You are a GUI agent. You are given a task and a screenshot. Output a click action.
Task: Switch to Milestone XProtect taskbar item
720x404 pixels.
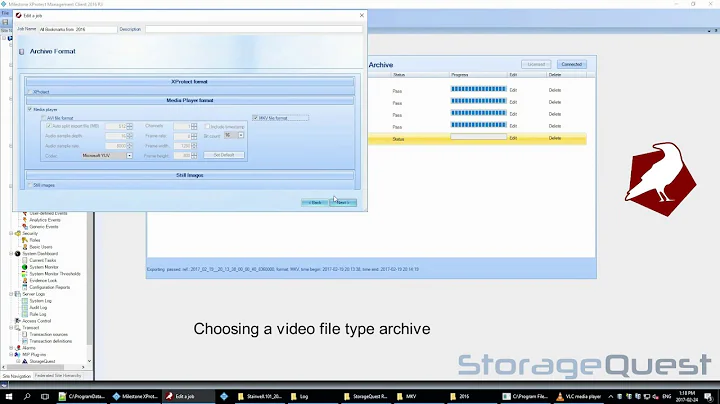[x=135, y=396]
